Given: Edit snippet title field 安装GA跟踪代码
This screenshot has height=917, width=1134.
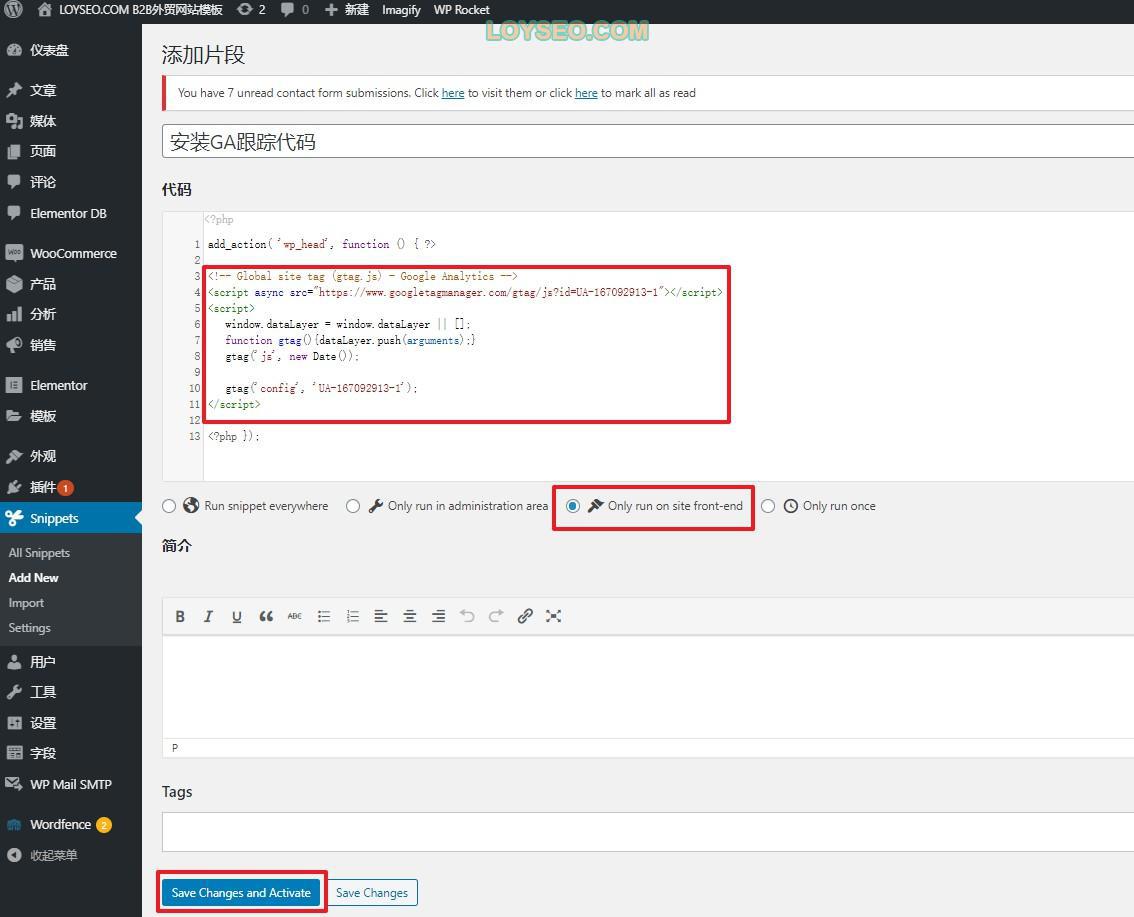Looking at the screenshot, I should pos(648,141).
